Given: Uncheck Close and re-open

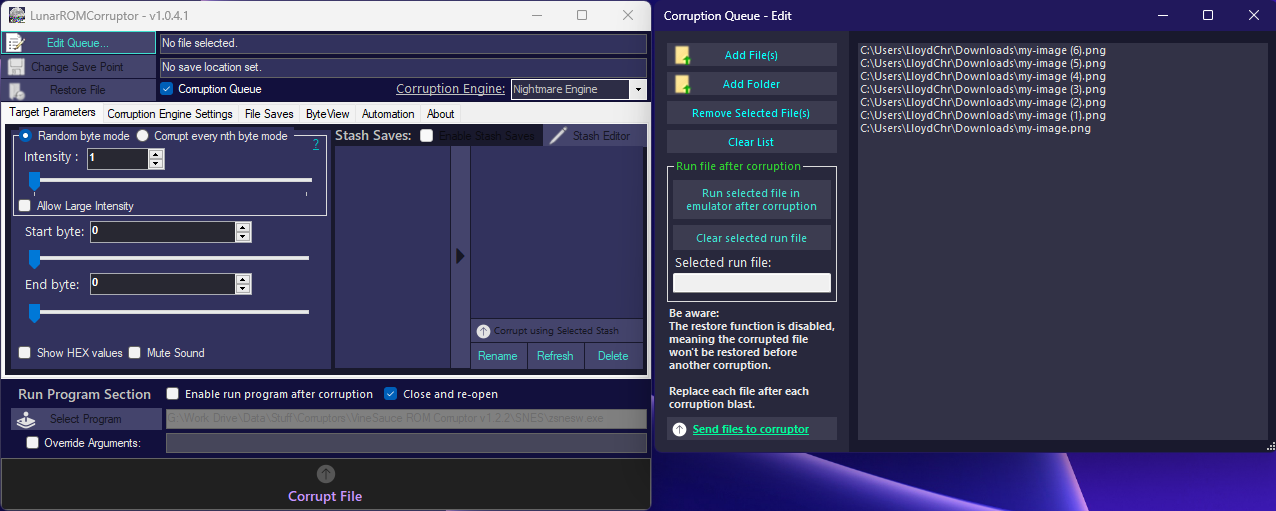Looking at the screenshot, I should (391, 394).
